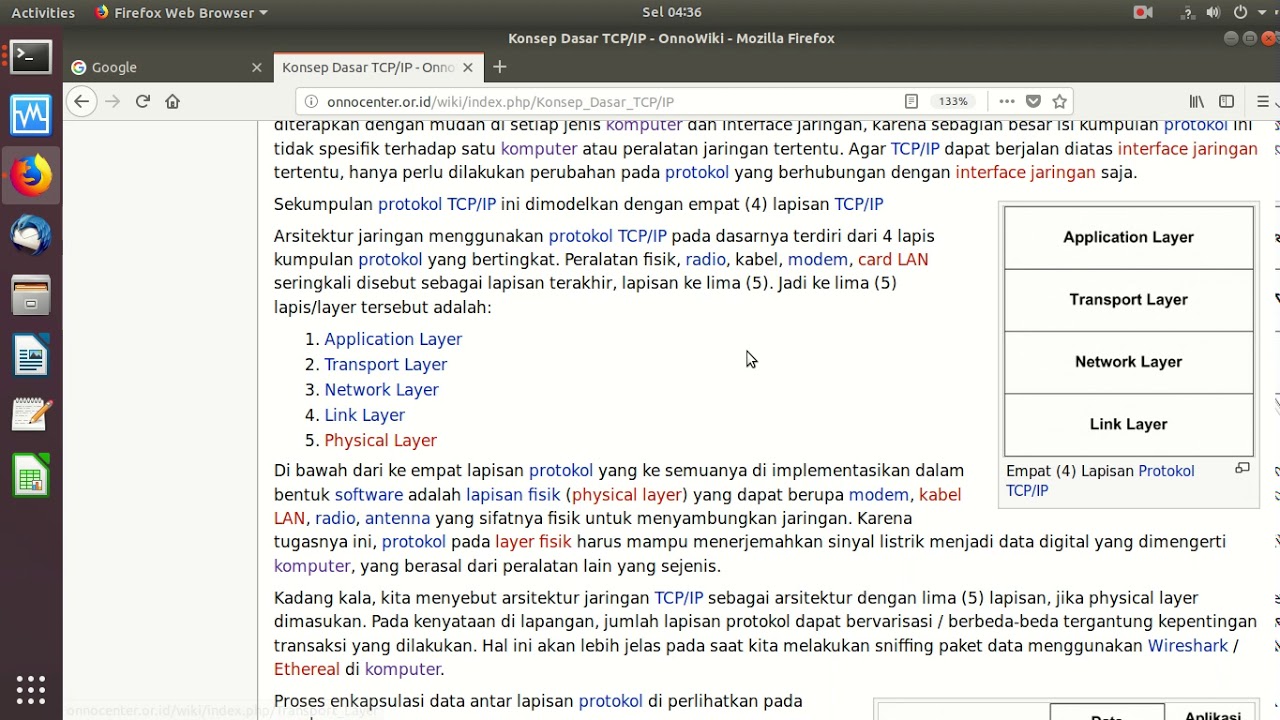Open the software link
Screen dimensions: 1280x720
[369, 495]
